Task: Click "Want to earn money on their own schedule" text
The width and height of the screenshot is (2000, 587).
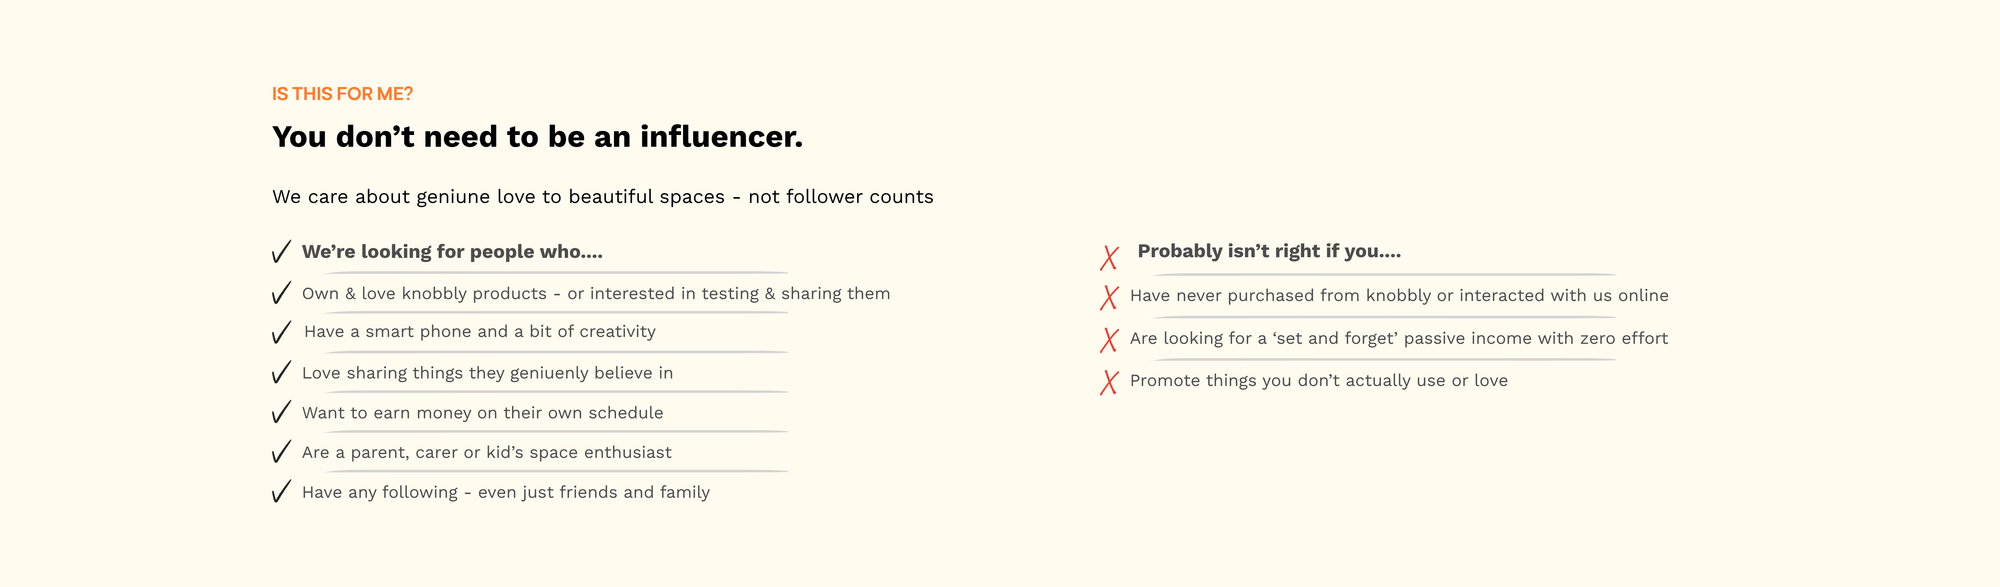Action: point(482,413)
